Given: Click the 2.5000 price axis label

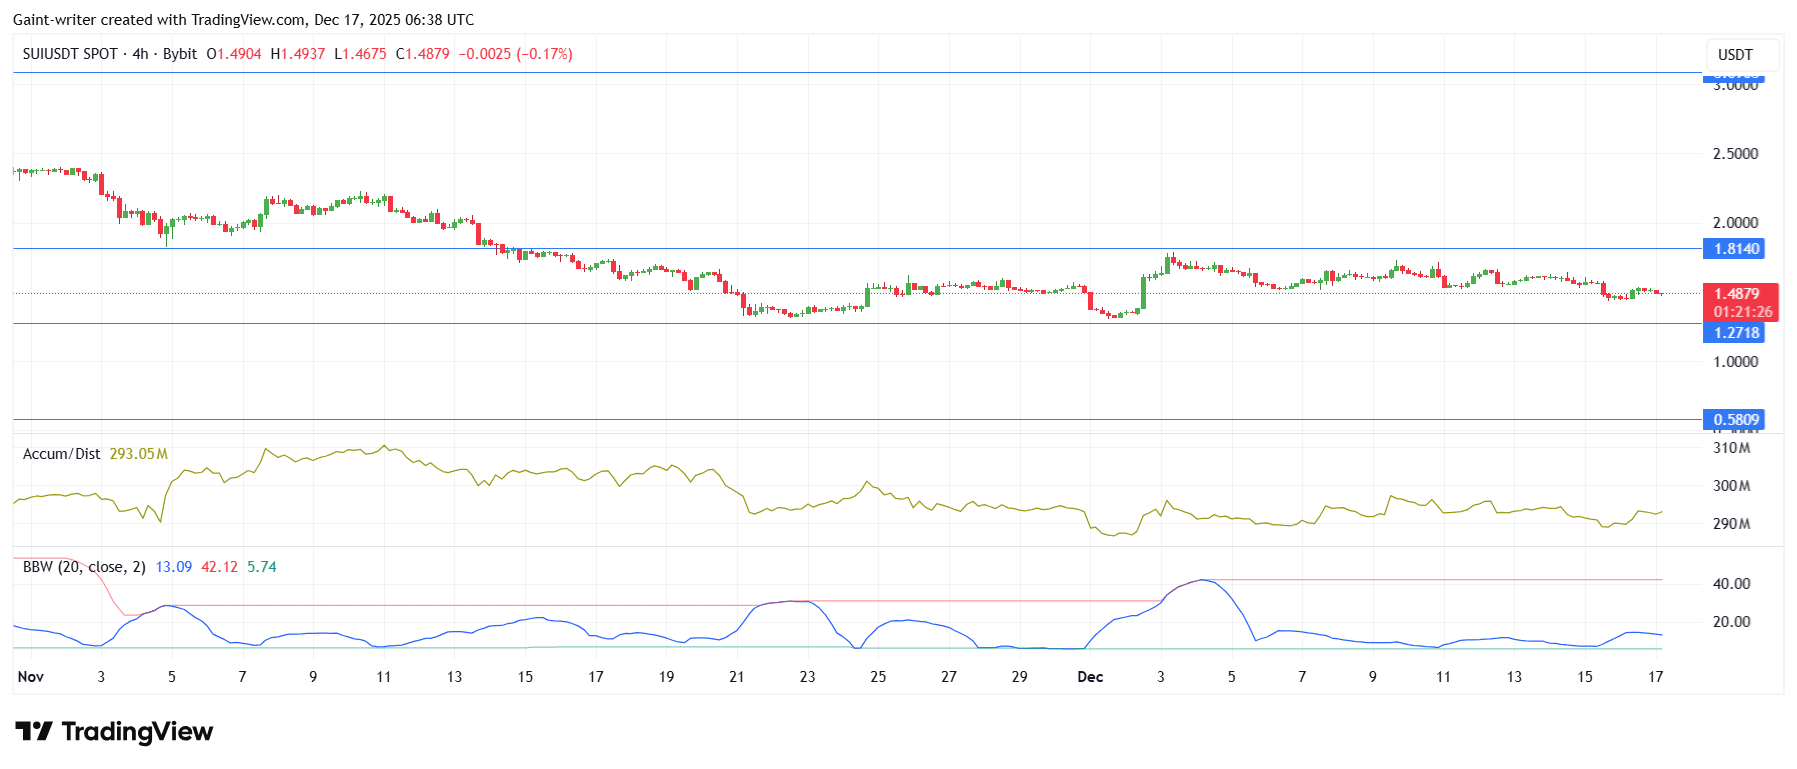Looking at the screenshot, I should (x=1735, y=154).
